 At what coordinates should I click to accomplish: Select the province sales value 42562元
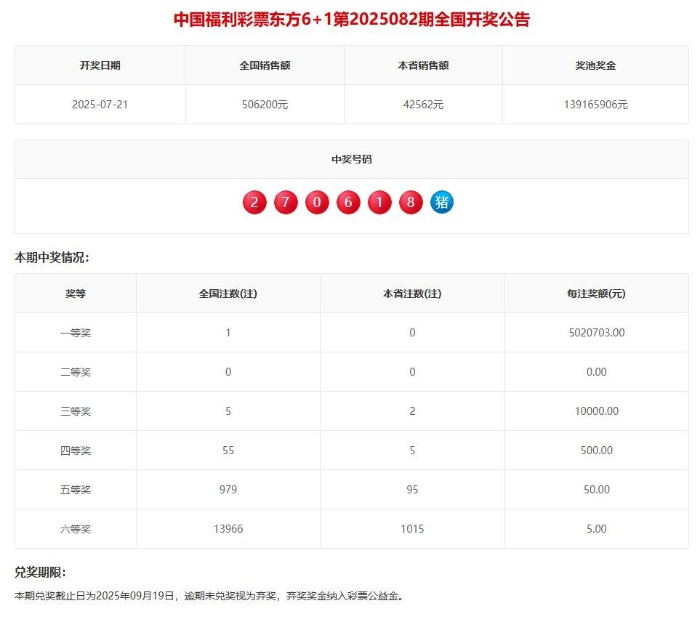point(423,104)
